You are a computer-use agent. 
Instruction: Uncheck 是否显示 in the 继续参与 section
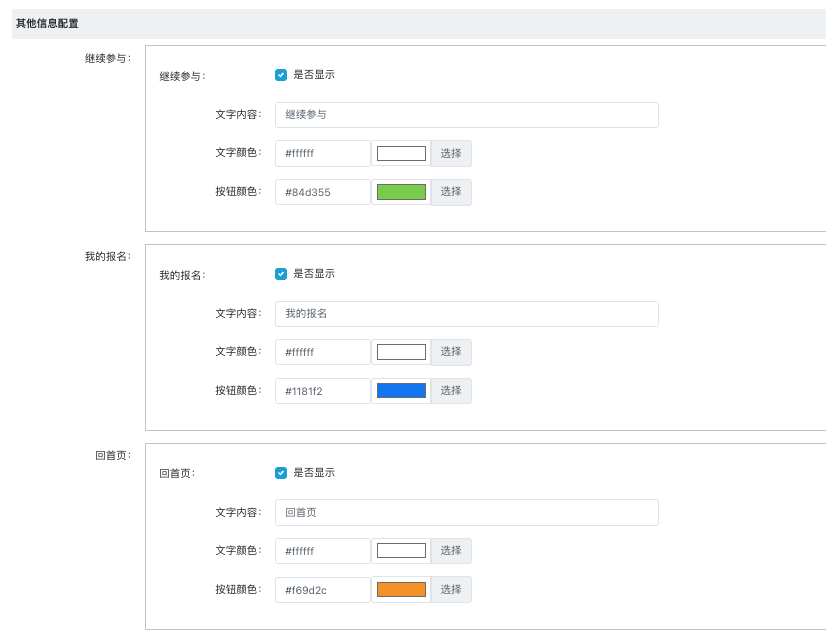pos(281,75)
